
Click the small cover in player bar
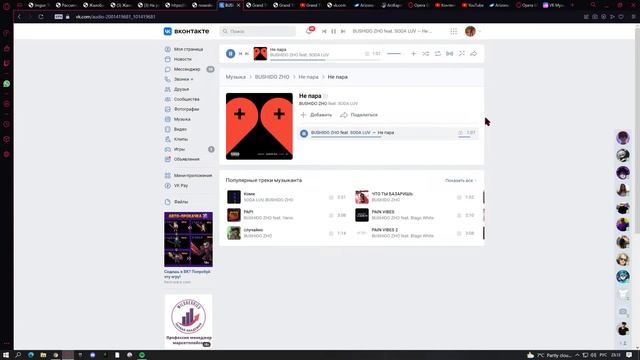coord(260,53)
